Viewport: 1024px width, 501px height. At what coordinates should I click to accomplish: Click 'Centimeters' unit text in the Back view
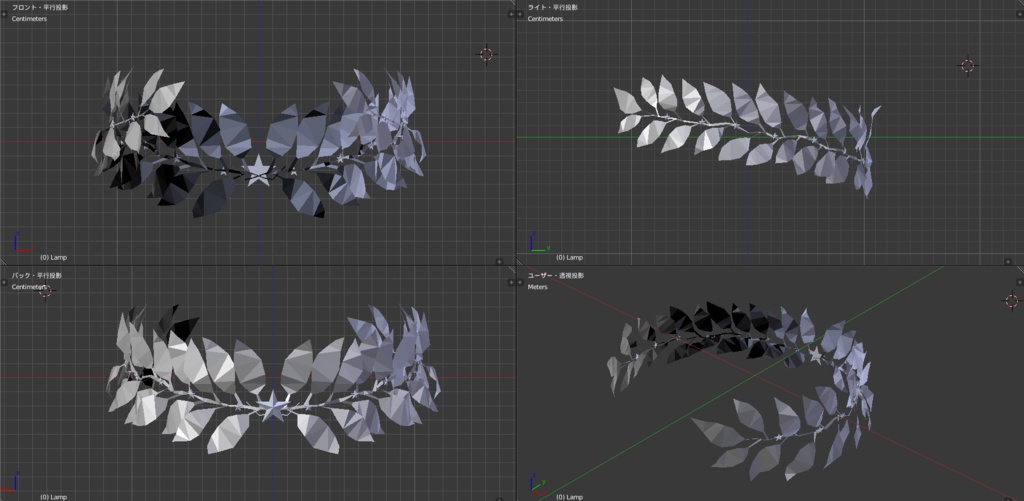click(29, 287)
